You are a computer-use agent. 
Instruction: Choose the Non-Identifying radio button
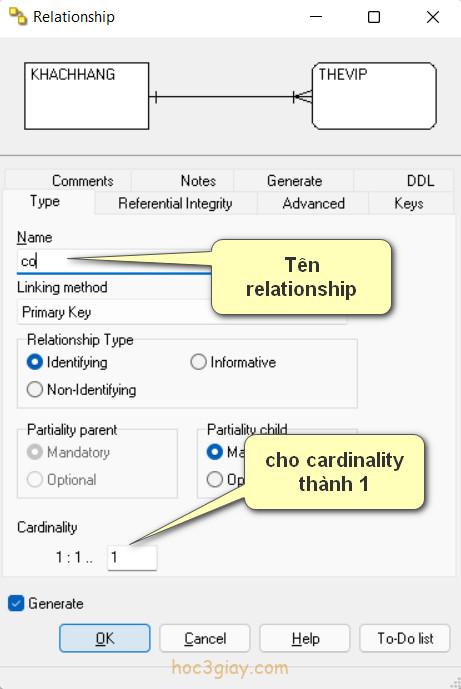click(x=81, y=389)
